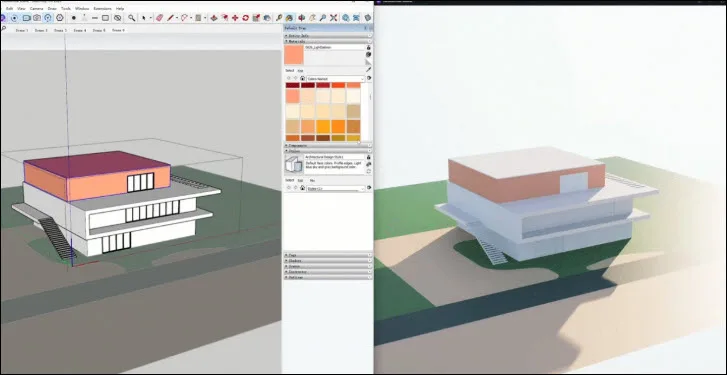Click the Zoom Extents tool

(334, 18)
